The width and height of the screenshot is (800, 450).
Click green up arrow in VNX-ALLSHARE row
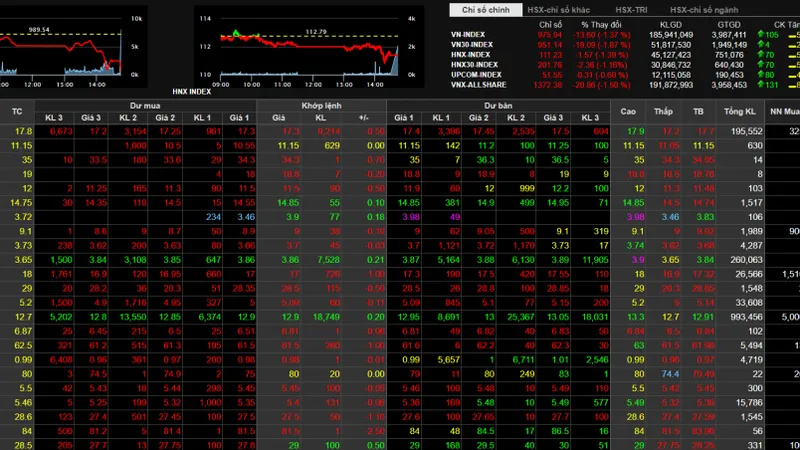(761, 84)
